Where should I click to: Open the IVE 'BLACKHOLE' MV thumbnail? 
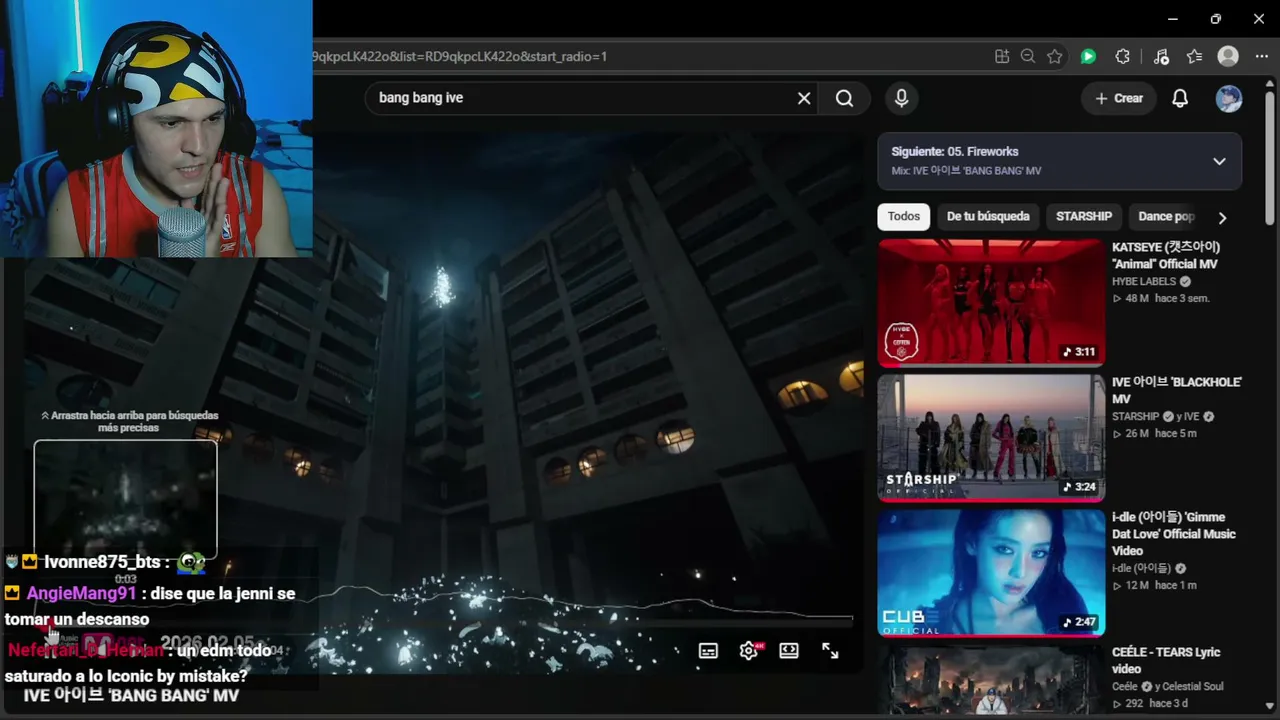(991, 437)
